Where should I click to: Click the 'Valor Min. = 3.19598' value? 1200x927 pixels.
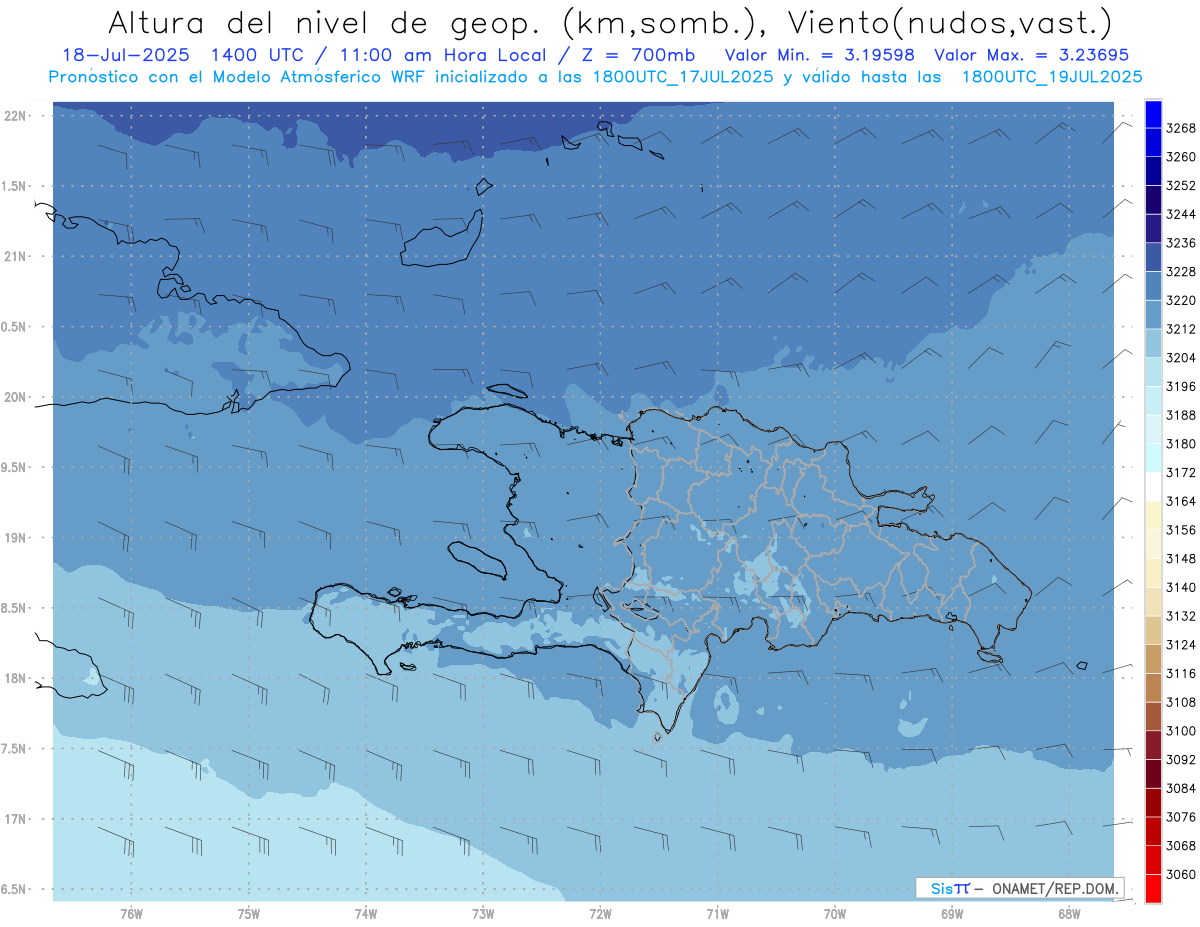(819, 56)
